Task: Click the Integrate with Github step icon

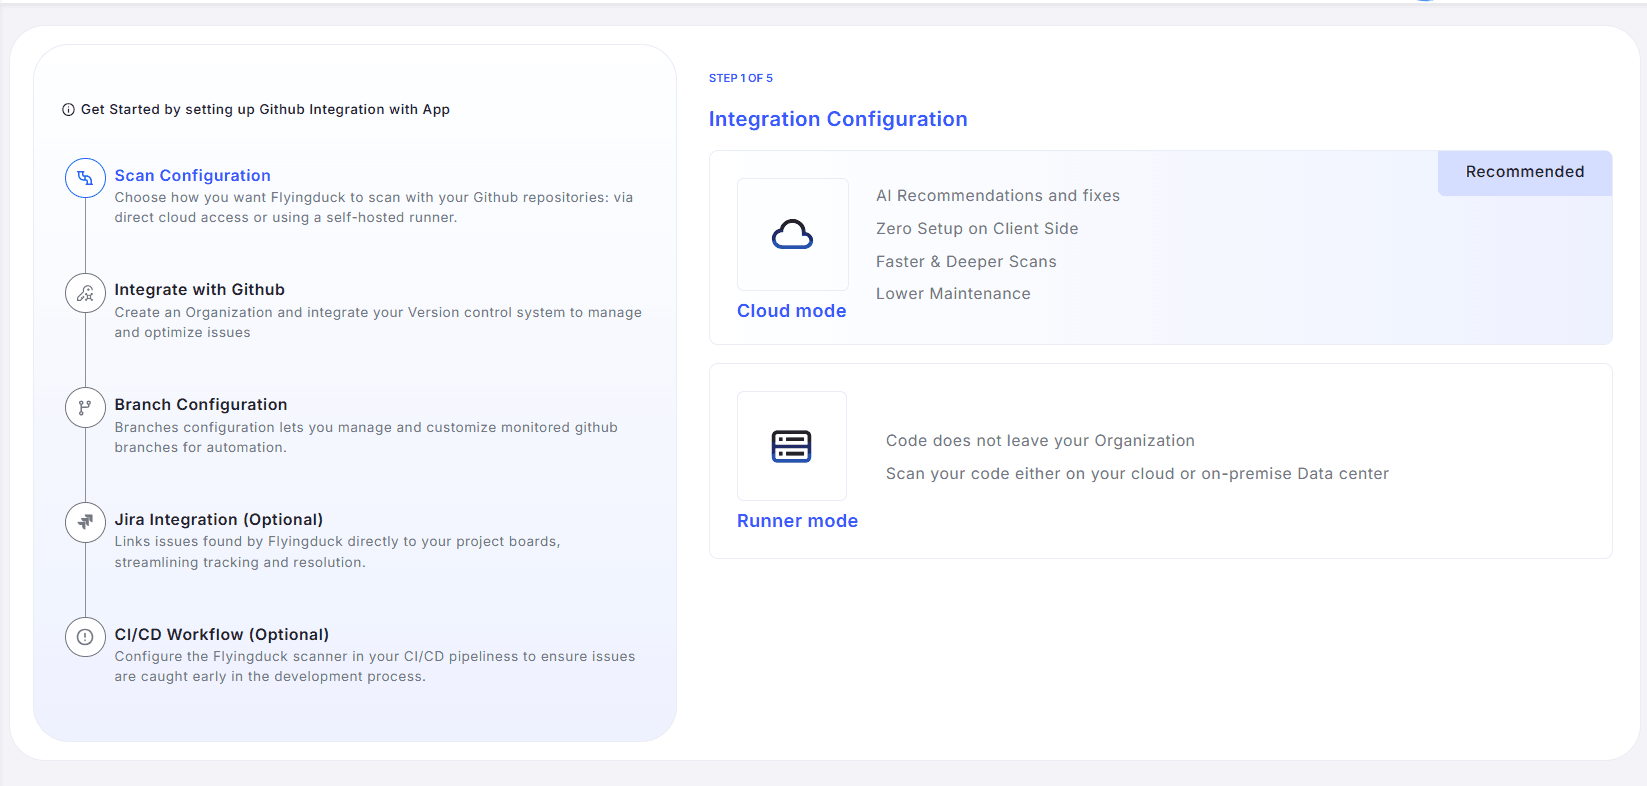Action: pyautogui.click(x=85, y=293)
